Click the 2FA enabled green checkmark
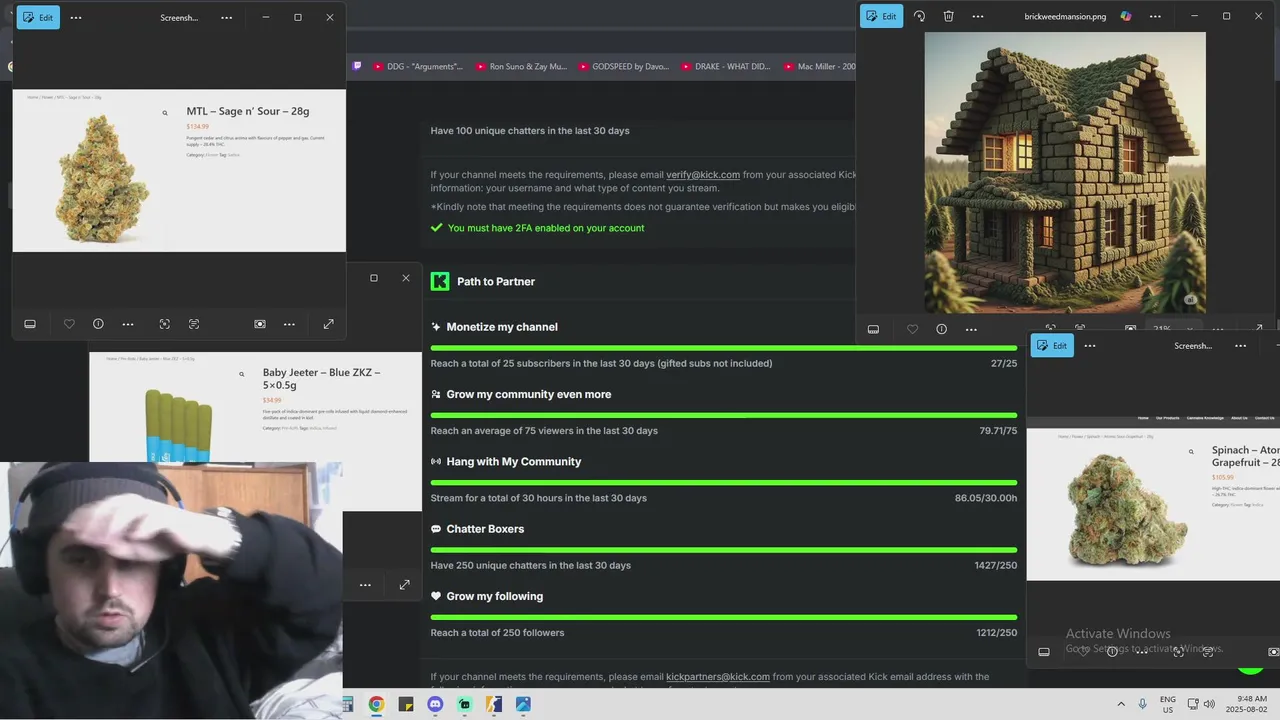The width and height of the screenshot is (1280, 720). (436, 228)
